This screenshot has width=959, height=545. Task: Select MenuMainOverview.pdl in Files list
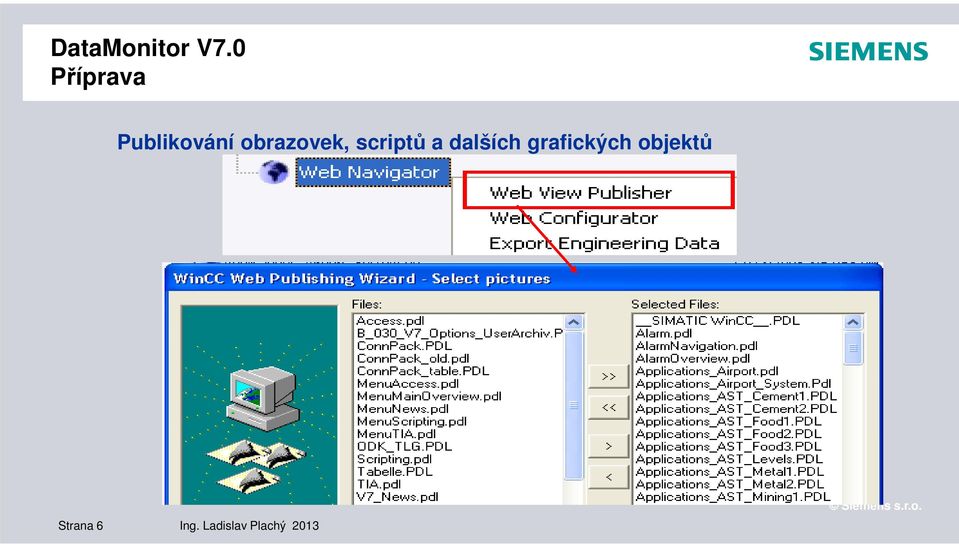[x=429, y=396]
